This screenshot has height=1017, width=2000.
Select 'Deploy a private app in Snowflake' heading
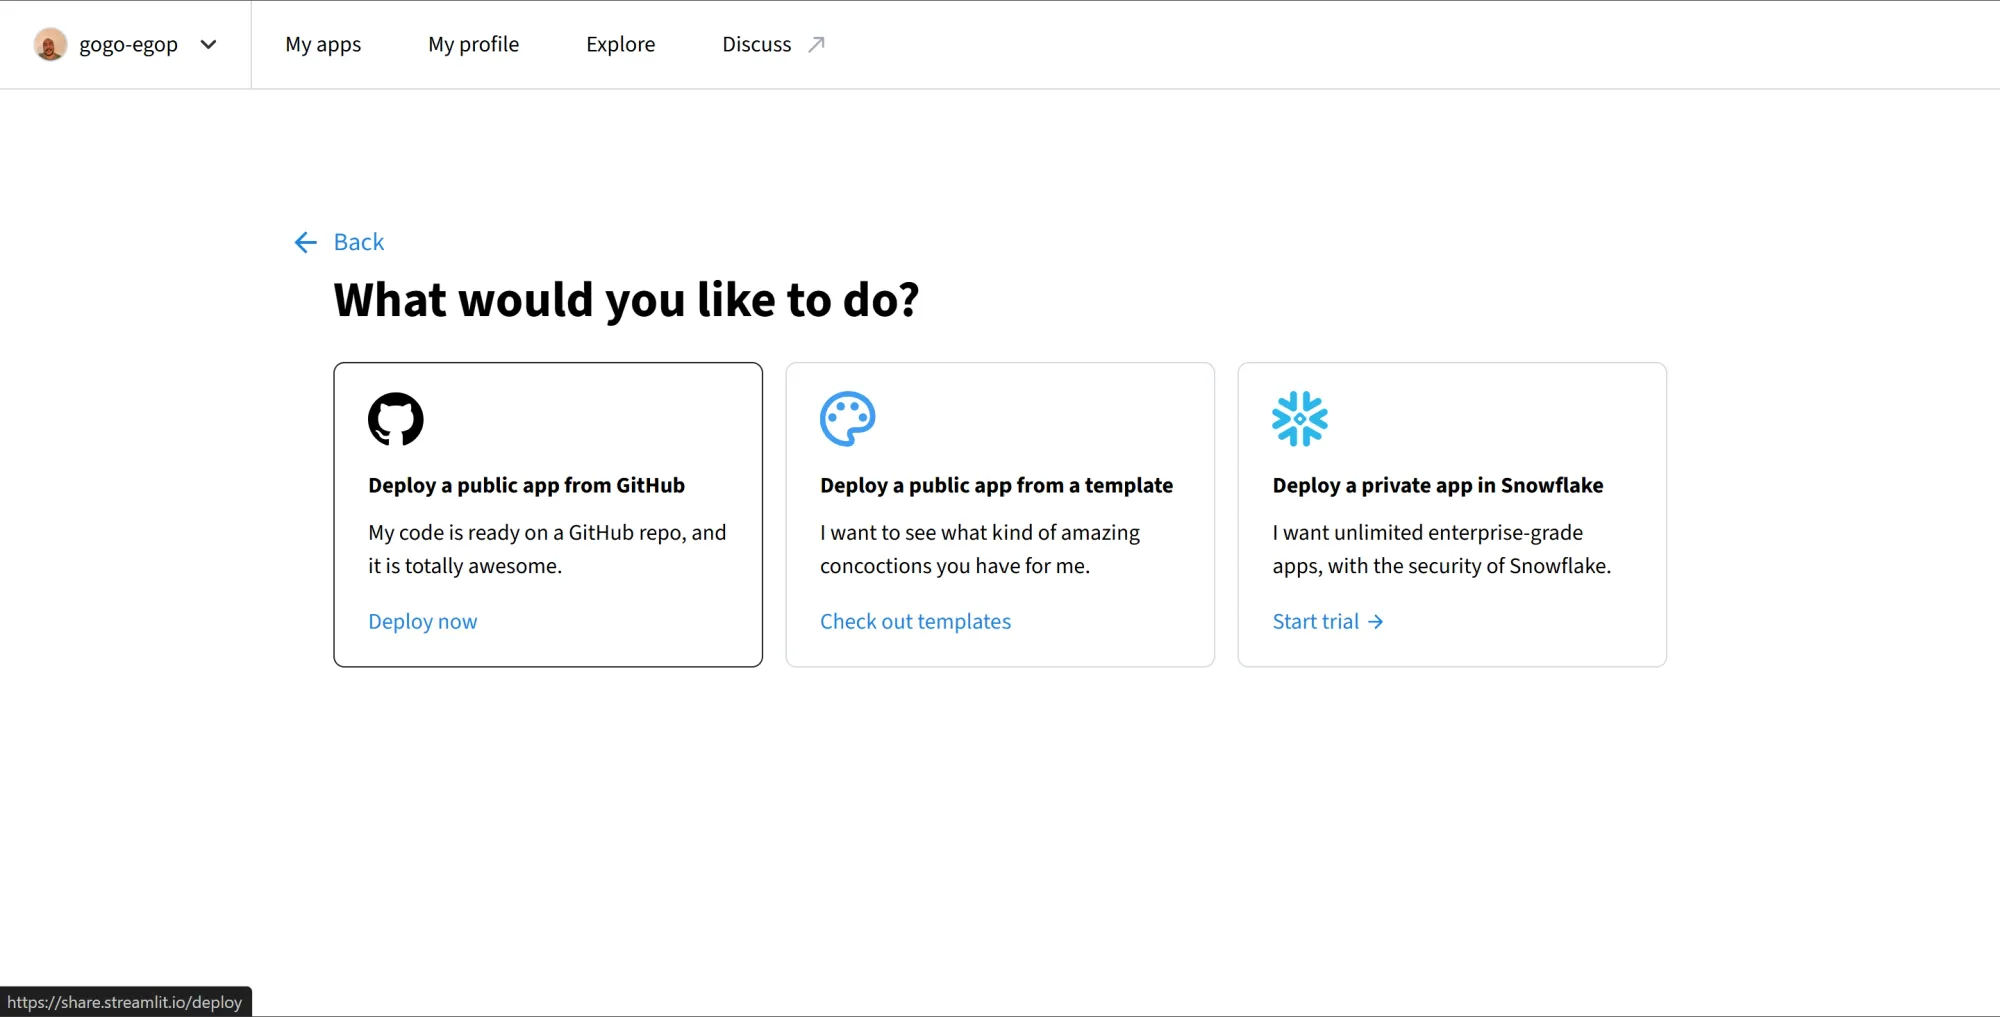(x=1438, y=485)
